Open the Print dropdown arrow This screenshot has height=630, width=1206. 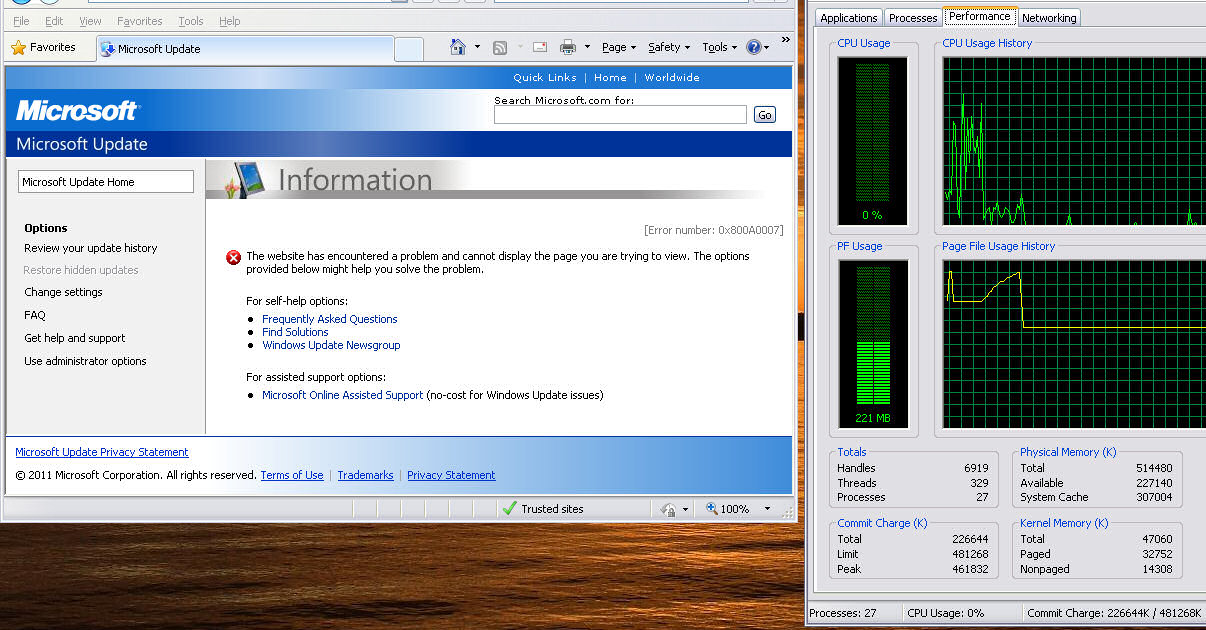pos(587,47)
